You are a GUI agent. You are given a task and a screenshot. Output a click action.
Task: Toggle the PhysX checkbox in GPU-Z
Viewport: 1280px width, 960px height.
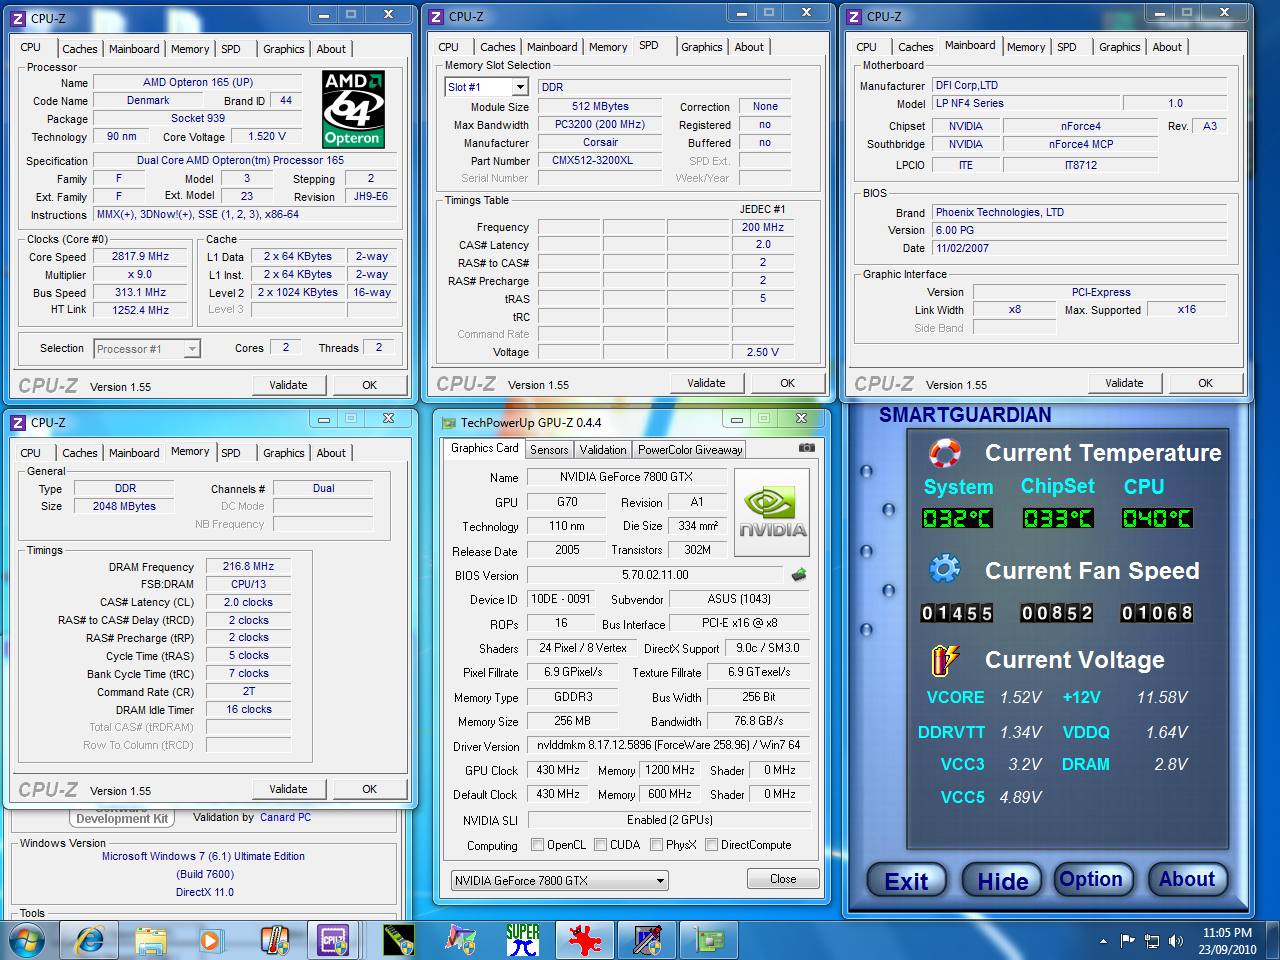pyautogui.click(x=657, y=845)
